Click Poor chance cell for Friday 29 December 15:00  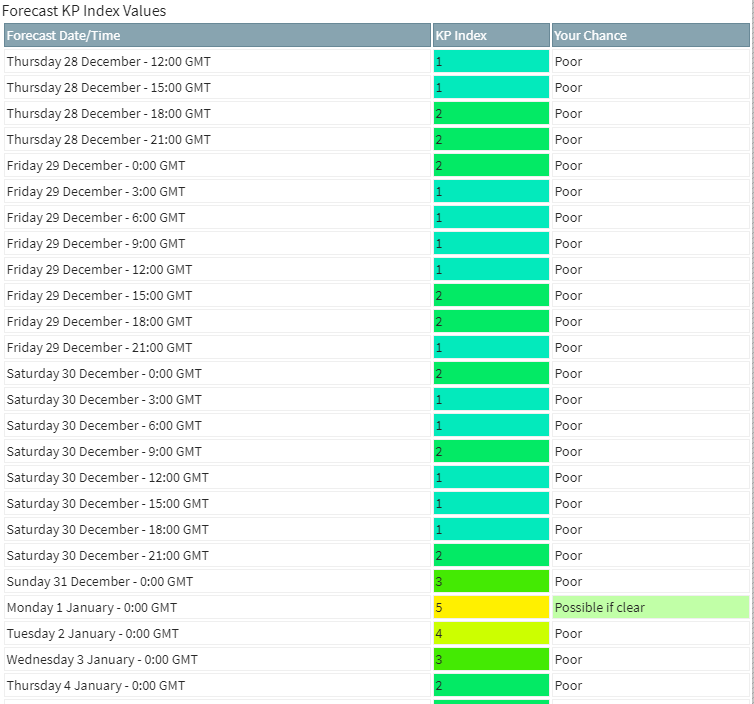click(x=651, y=295)
